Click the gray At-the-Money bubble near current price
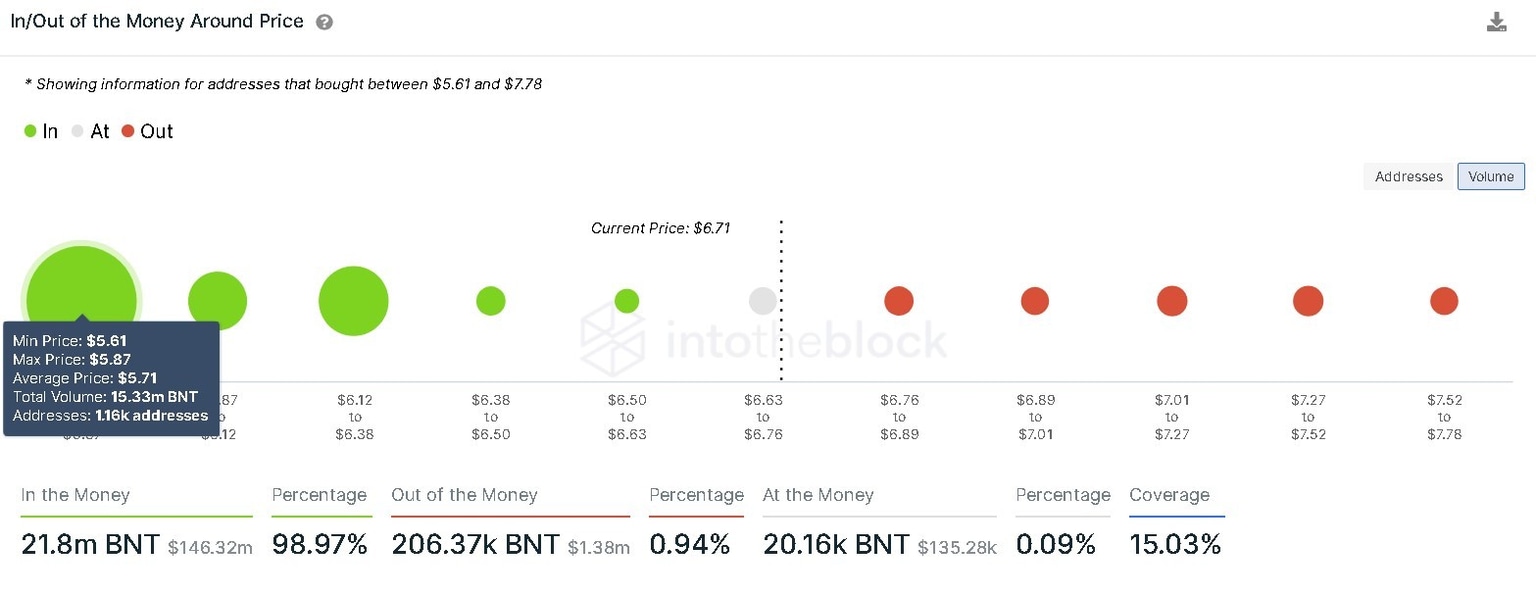Image resolution: width=1536 pixels, height=595 pixels. (x=762, y=300)
